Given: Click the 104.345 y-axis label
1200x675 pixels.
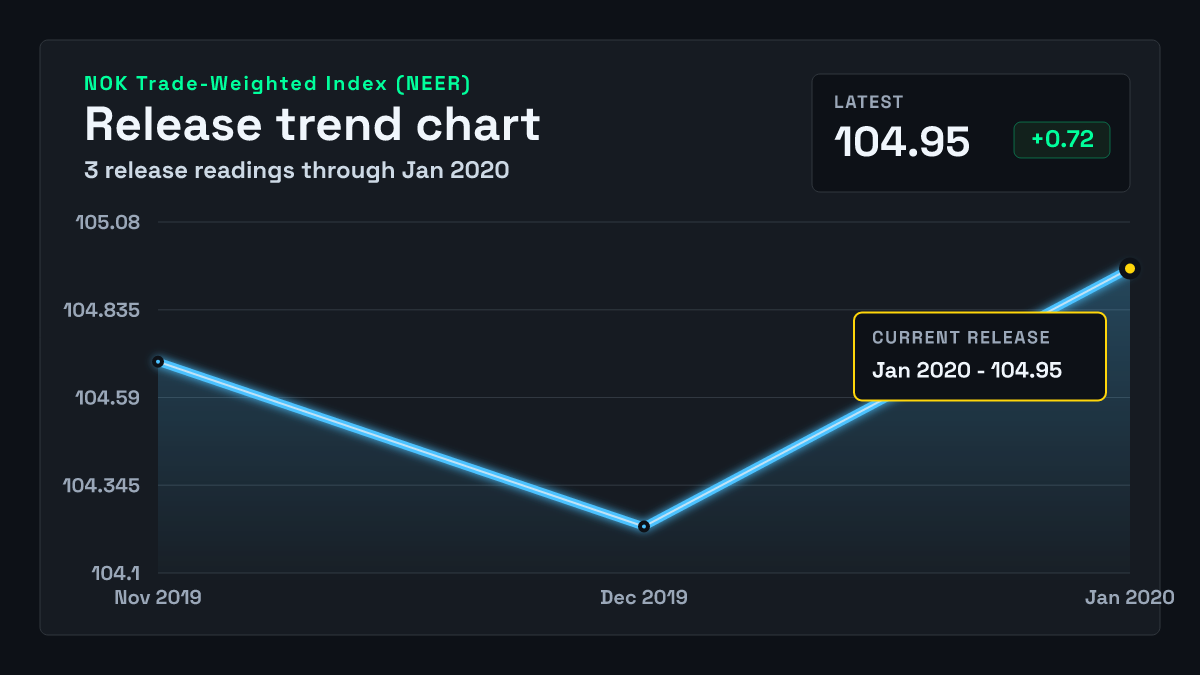Looking at the screenshot, I should [102, 486].
